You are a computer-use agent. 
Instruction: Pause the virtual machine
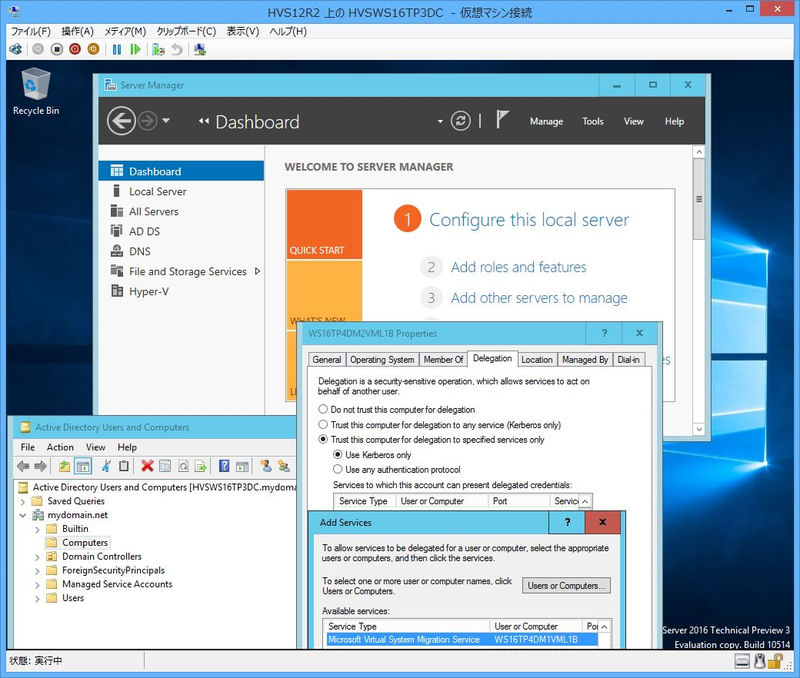[117, 49]
